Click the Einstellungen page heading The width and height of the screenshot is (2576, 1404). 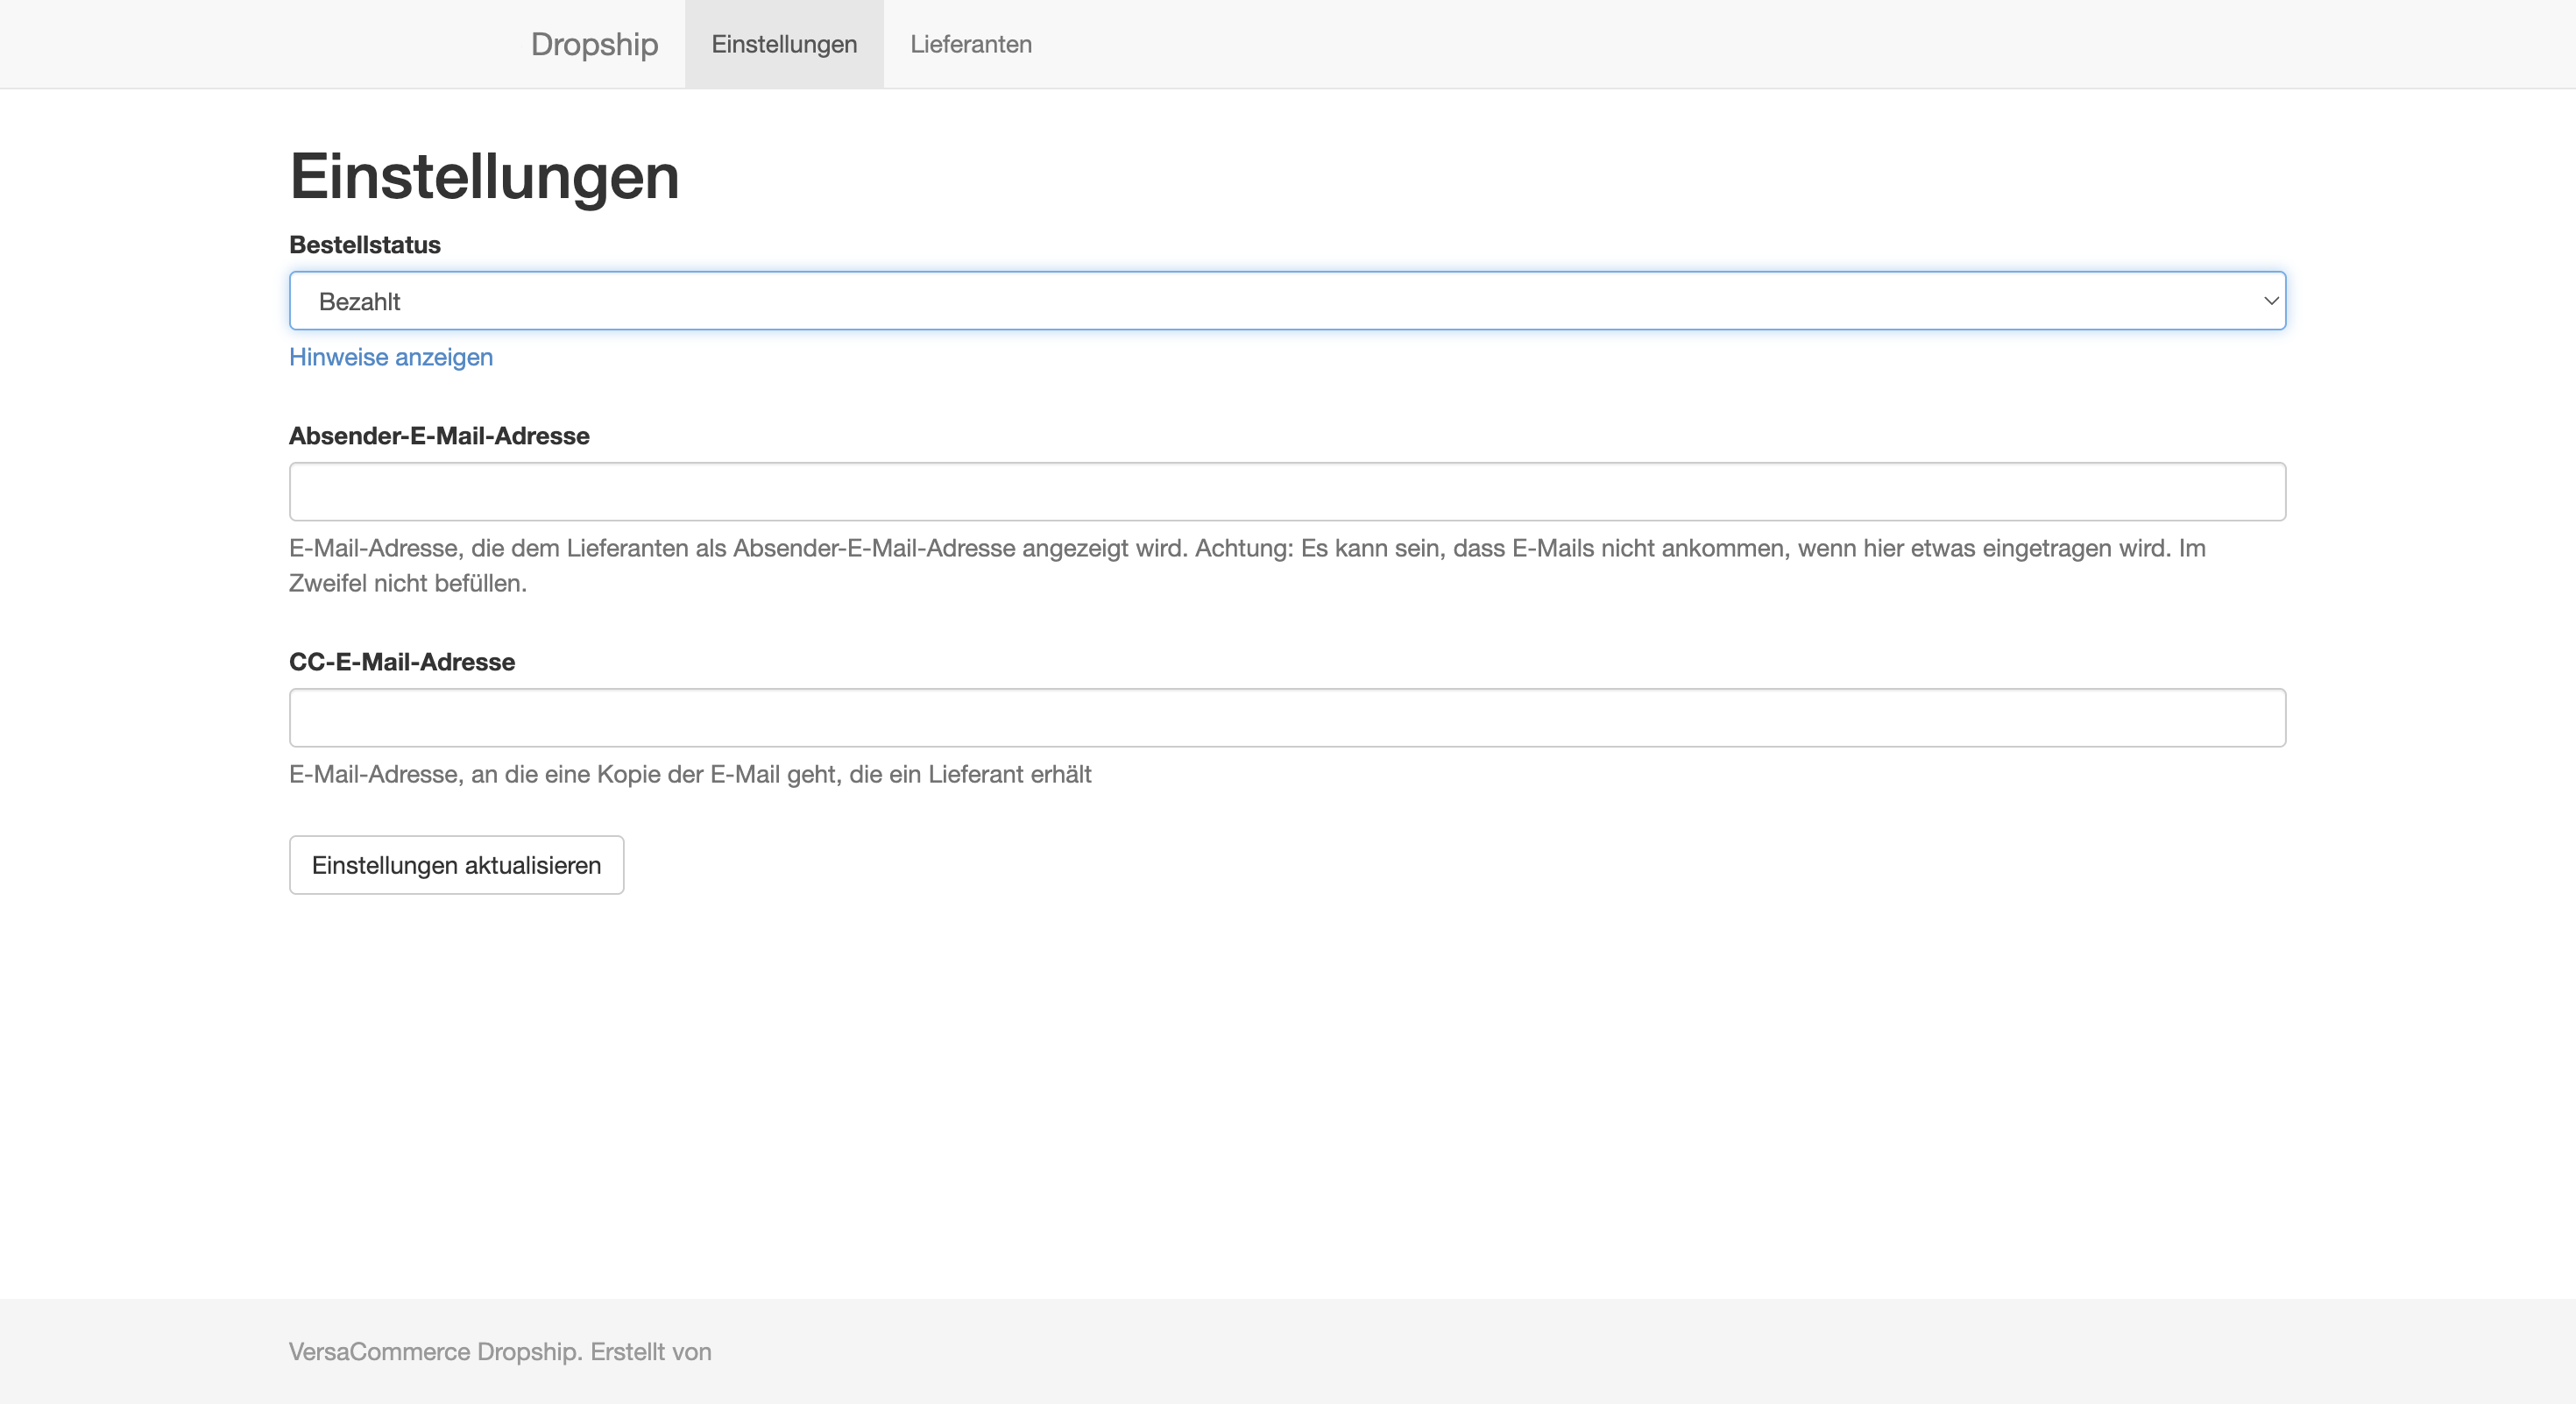(x=485, y=177)
